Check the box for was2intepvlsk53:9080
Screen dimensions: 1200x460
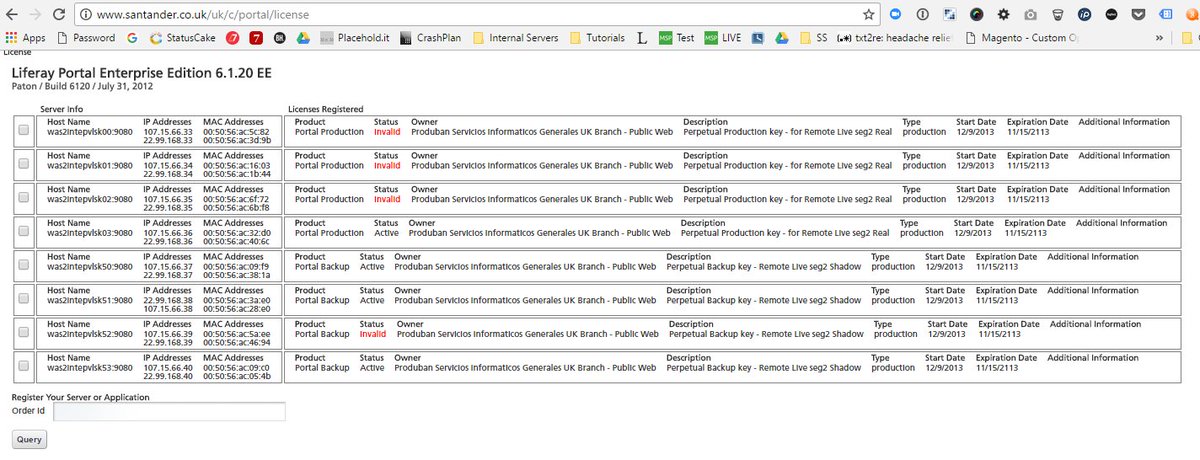tap(24, 368)
